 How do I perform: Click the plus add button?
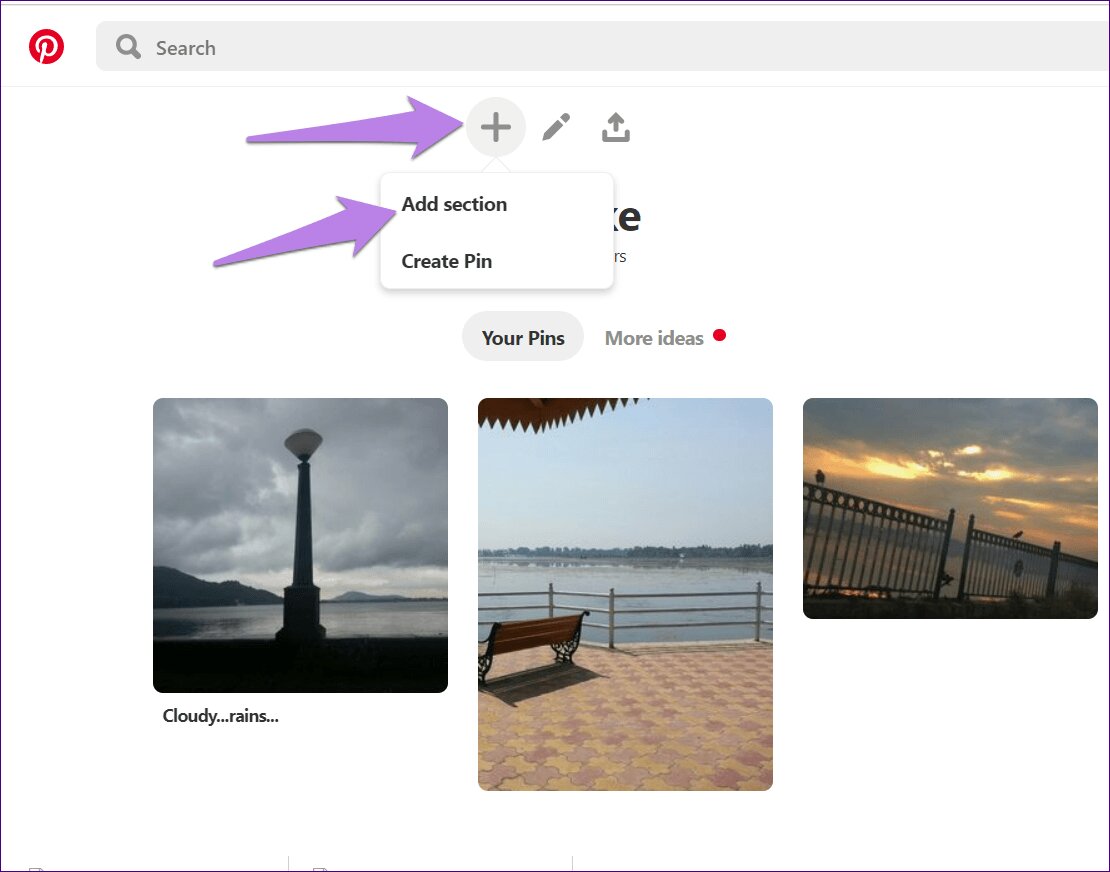click(496, 127)
